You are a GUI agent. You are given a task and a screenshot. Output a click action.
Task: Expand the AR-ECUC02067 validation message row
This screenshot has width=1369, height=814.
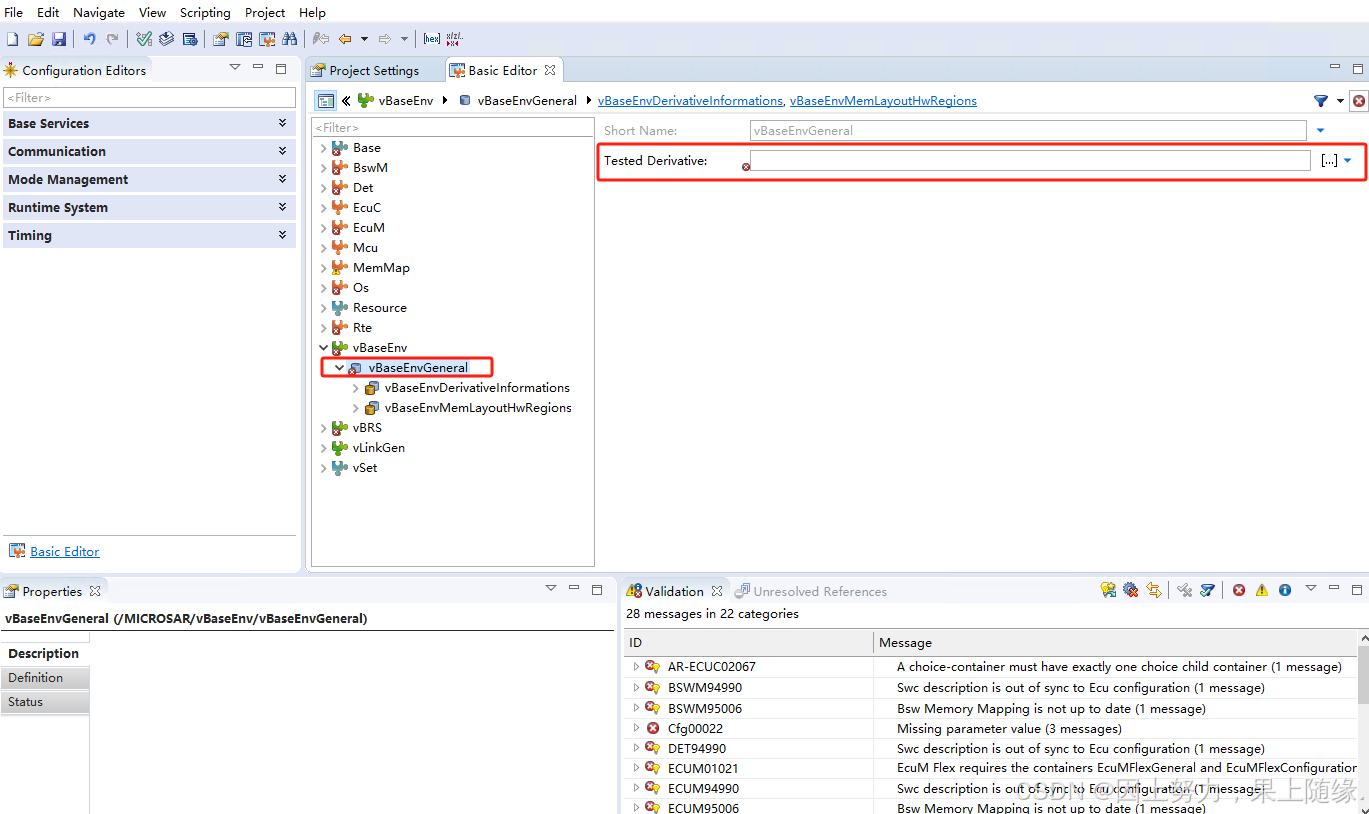coord(636,666)
